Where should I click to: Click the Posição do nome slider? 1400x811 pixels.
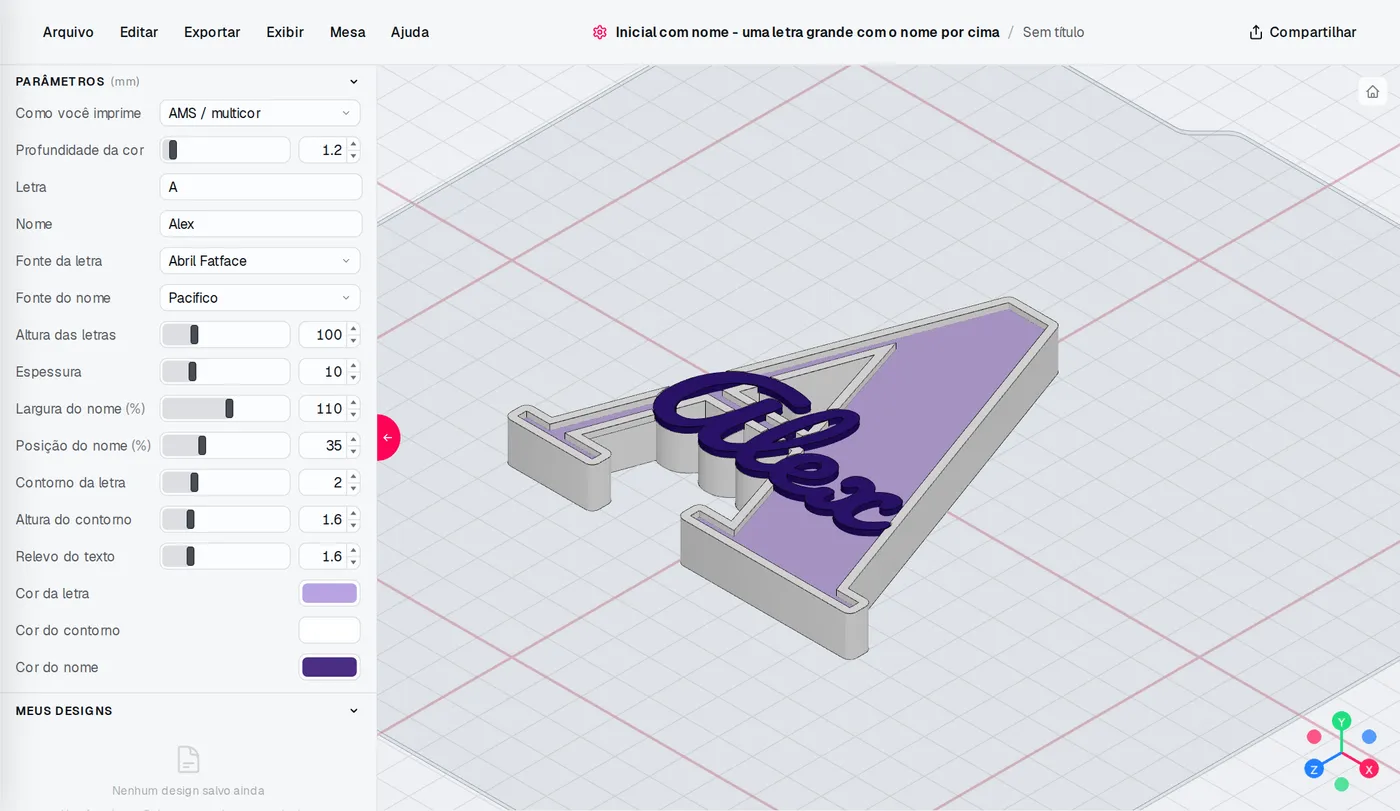tap(225, 446)
